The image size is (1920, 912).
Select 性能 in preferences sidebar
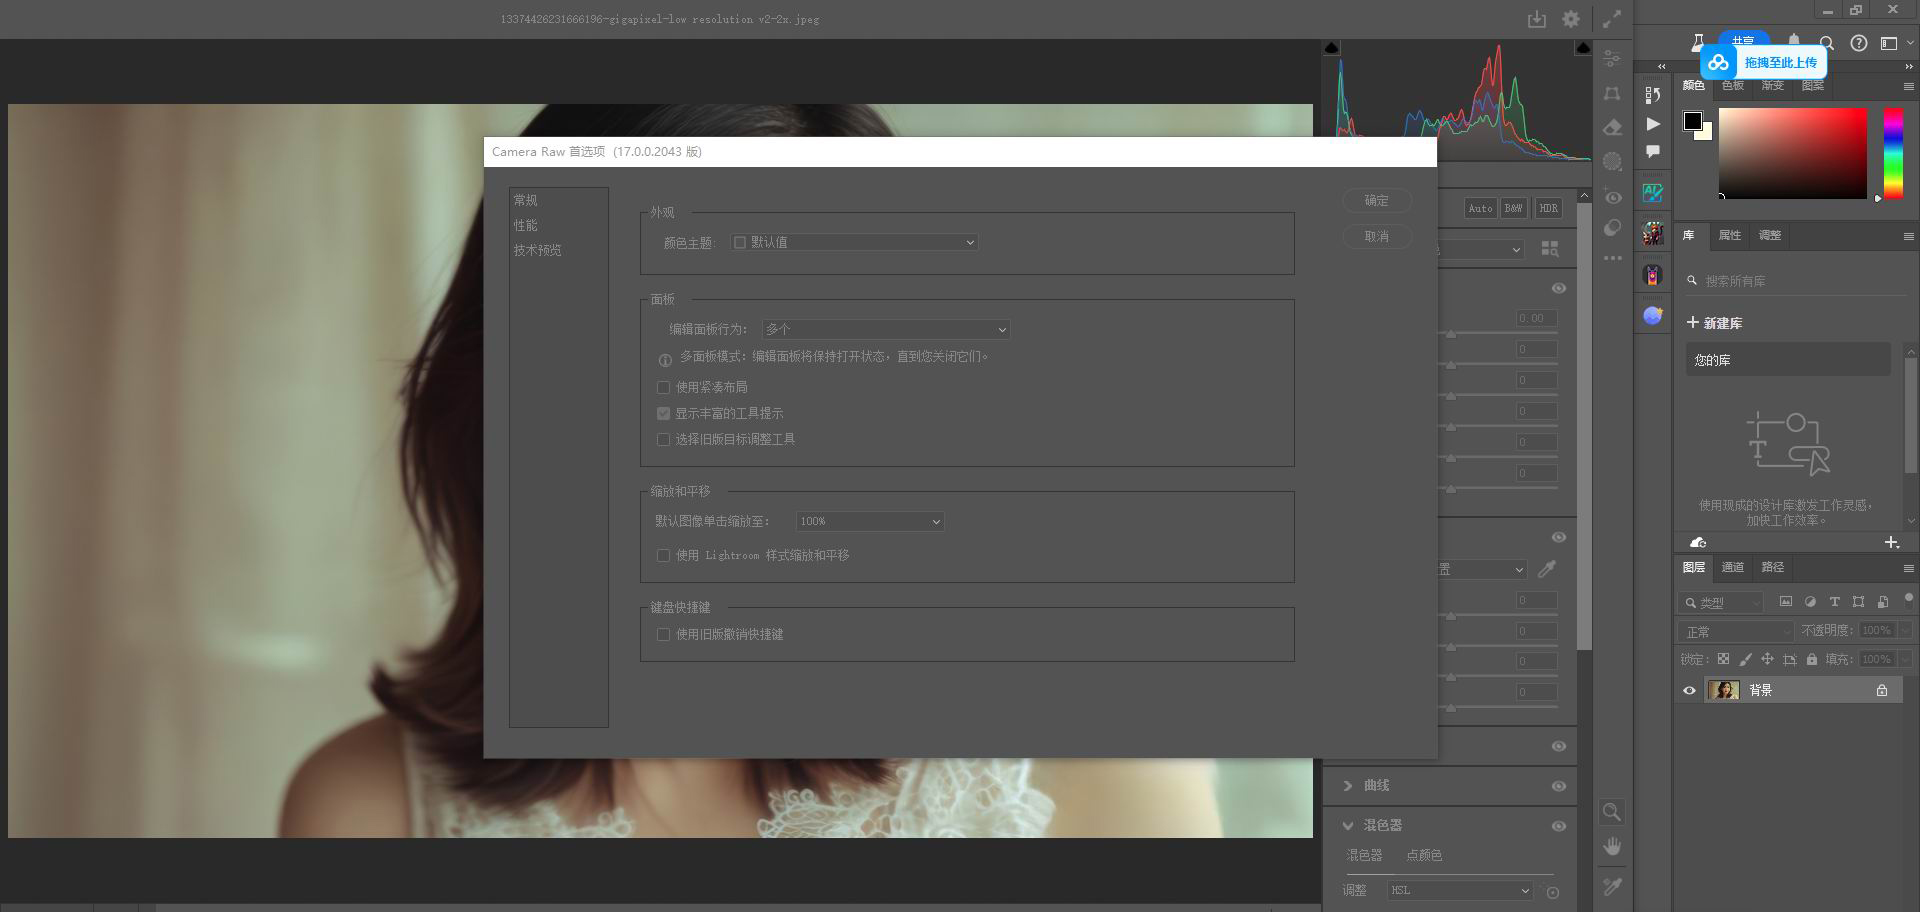click(525, 225)
